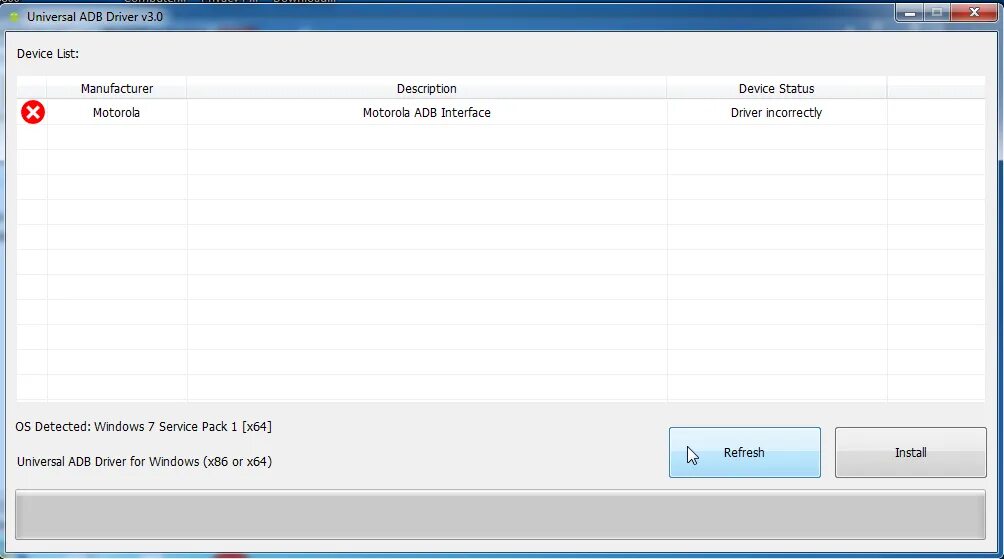Click the Manufacturer column header

pyautogui.click(x=117, y=88)
